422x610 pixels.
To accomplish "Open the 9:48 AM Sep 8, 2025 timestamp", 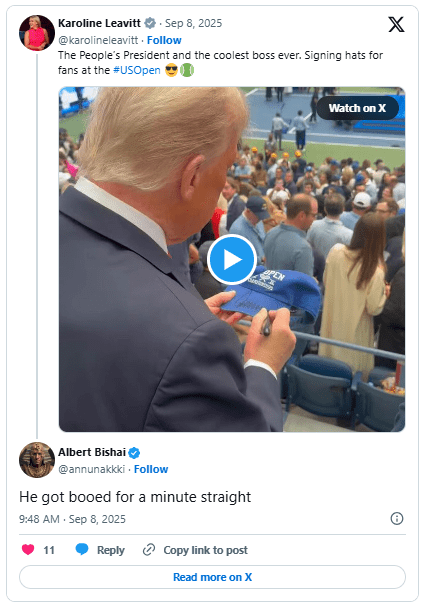I will (x=72, y=519).
